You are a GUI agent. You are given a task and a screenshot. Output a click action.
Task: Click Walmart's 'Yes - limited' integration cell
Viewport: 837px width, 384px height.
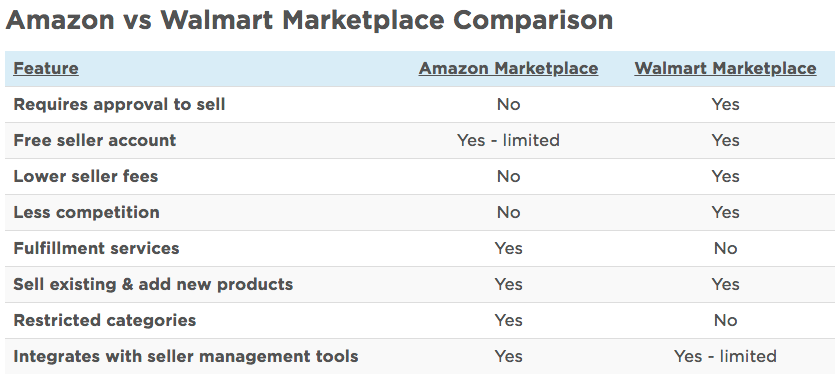[x=725, y=356]
